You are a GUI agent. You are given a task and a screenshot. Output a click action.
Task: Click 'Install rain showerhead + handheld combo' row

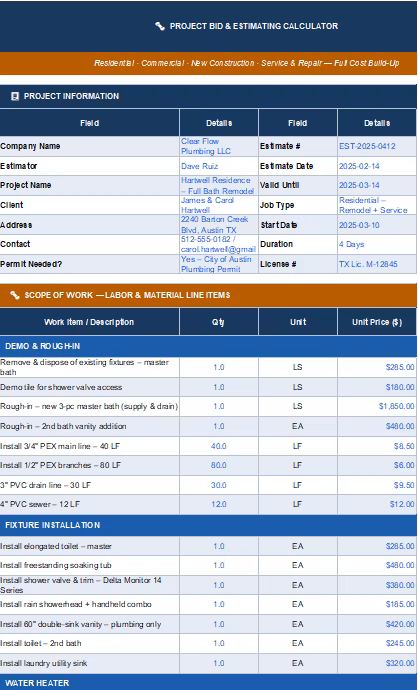pos(208,604)
